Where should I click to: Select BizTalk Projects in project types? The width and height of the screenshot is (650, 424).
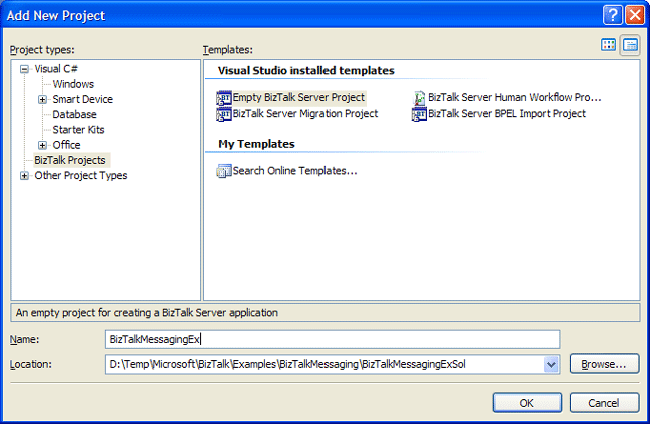click(x=70, y=160)
